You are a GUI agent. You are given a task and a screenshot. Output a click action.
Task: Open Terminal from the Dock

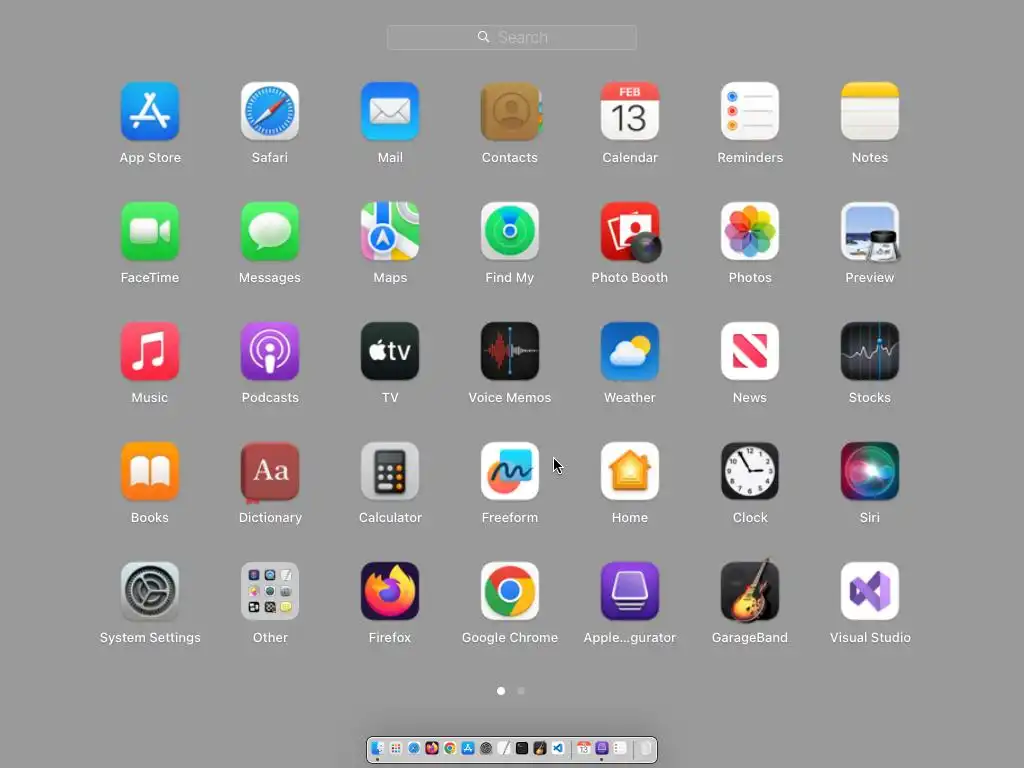tap(522, 748)
